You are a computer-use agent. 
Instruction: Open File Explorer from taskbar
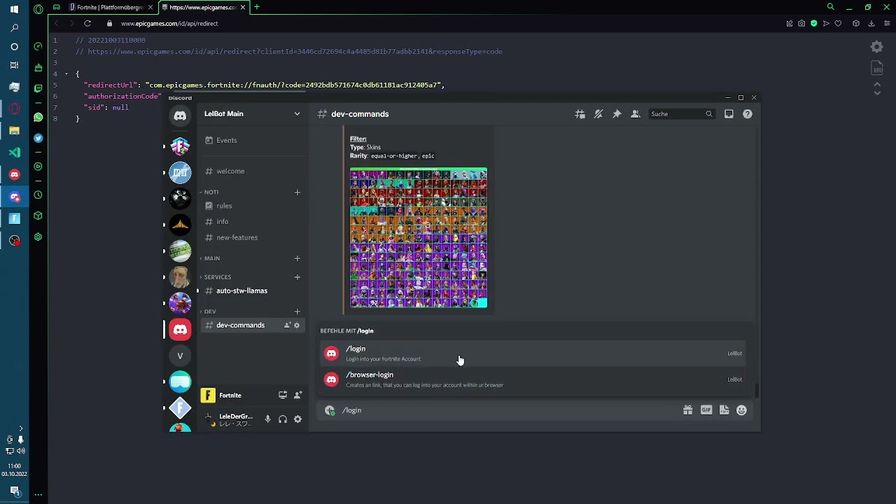coord(14,131)
